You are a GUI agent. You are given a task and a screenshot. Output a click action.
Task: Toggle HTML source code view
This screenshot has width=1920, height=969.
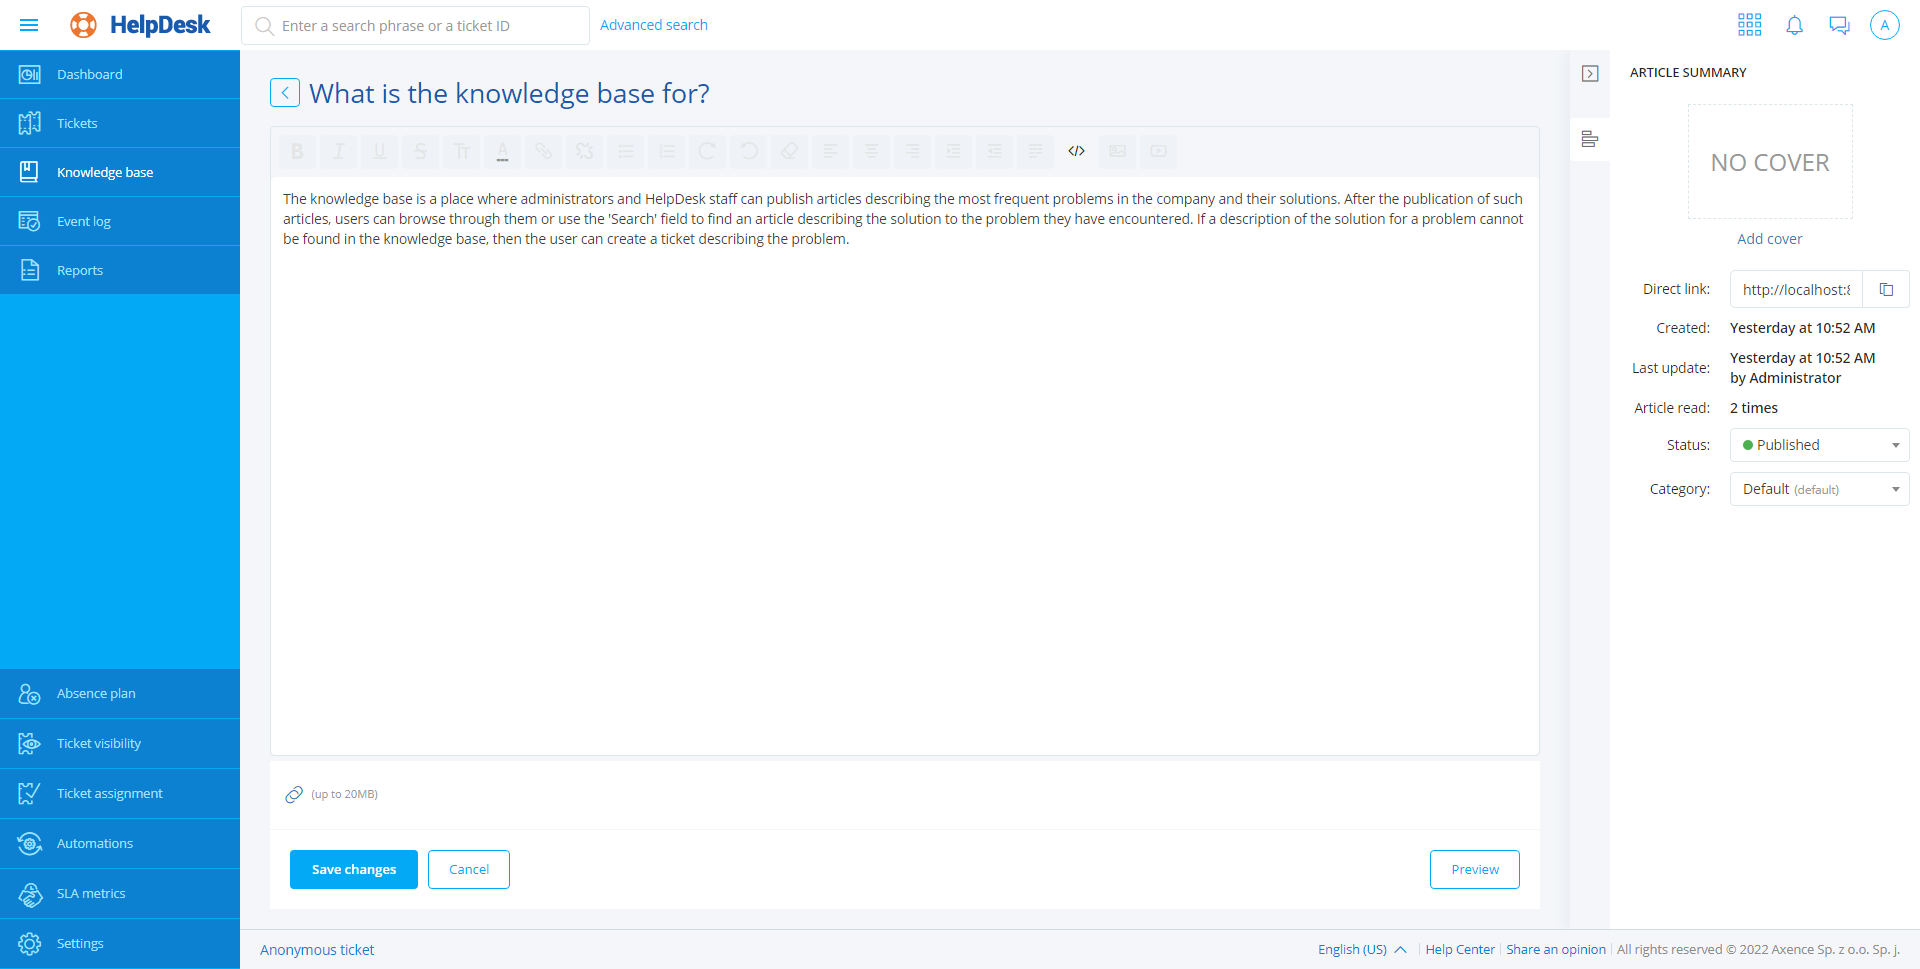pyautogui.click(x=1076, y=151)
